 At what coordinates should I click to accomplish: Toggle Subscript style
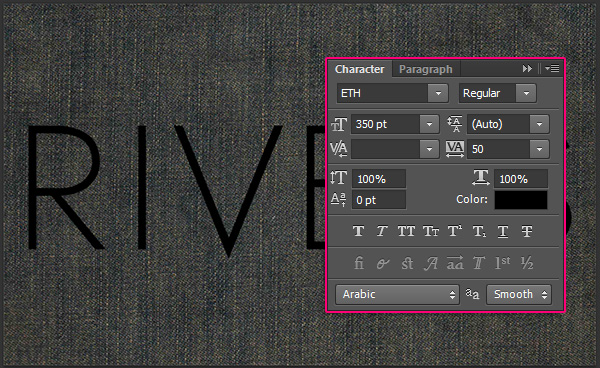pos(479,231)
